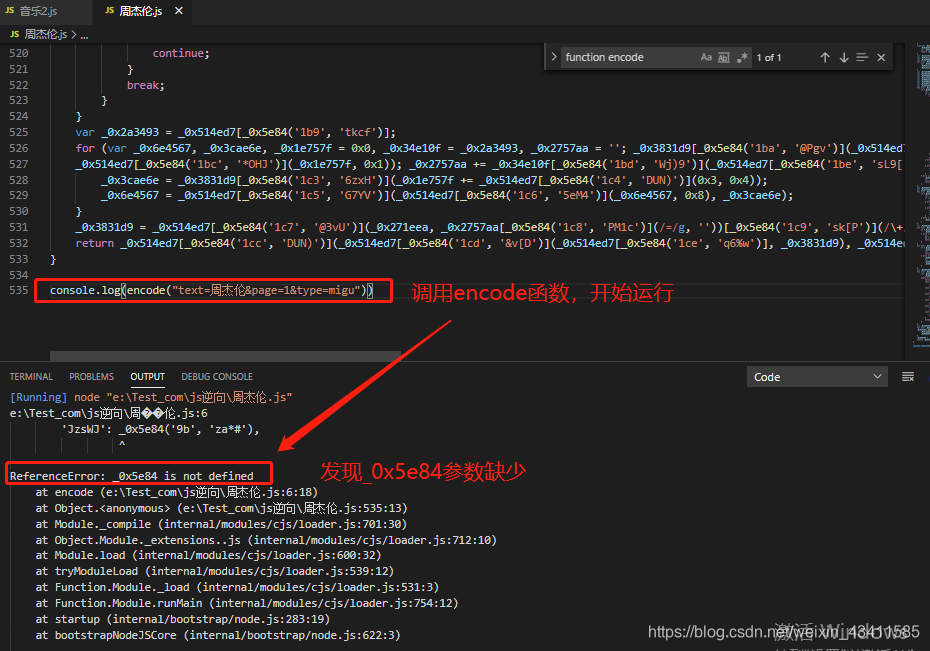
Task: Toggle Match Case in find widget
Action: (706, 57)
